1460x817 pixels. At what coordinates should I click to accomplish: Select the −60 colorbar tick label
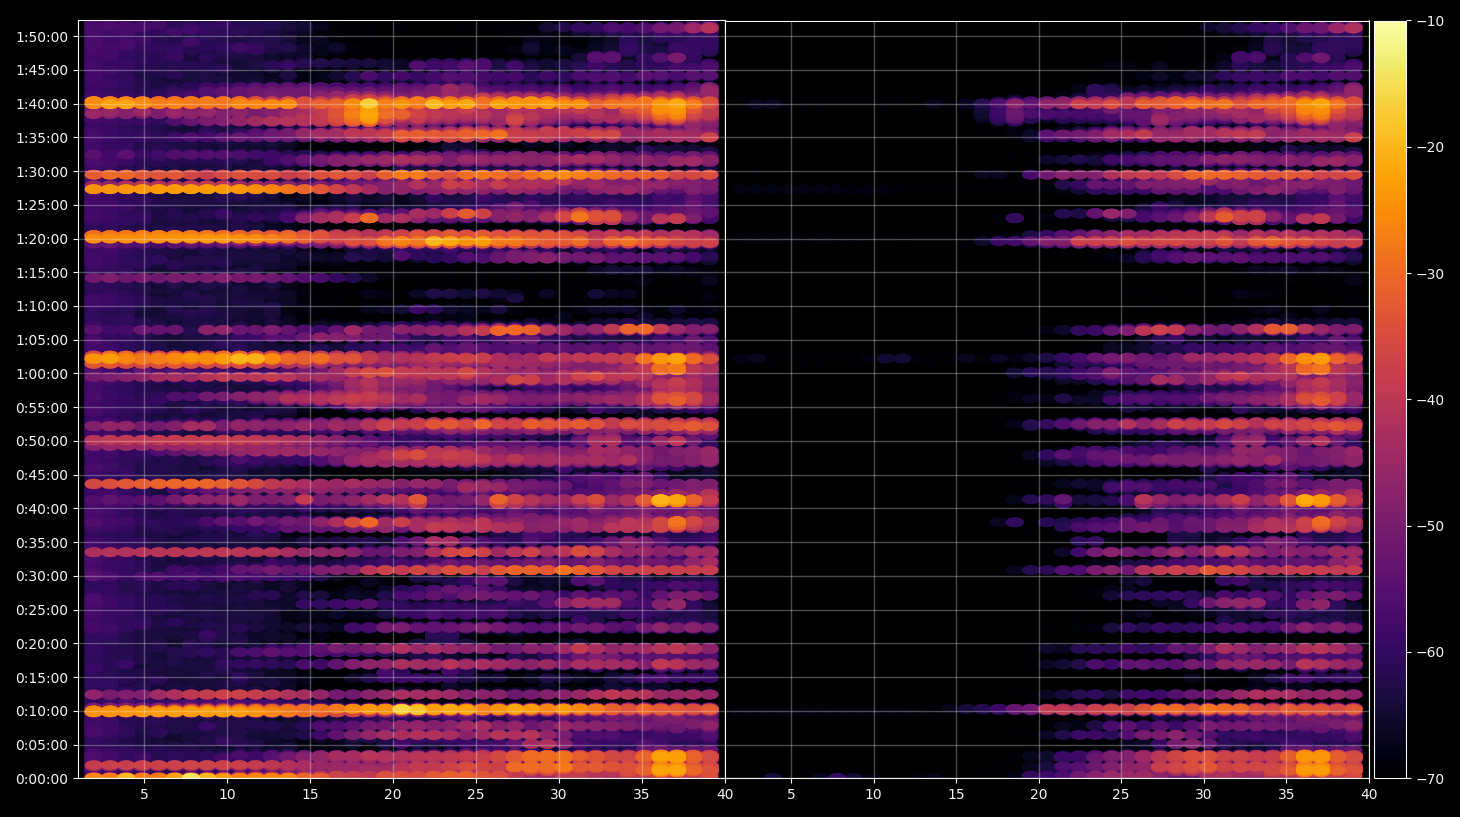(x=1430, y=652)
